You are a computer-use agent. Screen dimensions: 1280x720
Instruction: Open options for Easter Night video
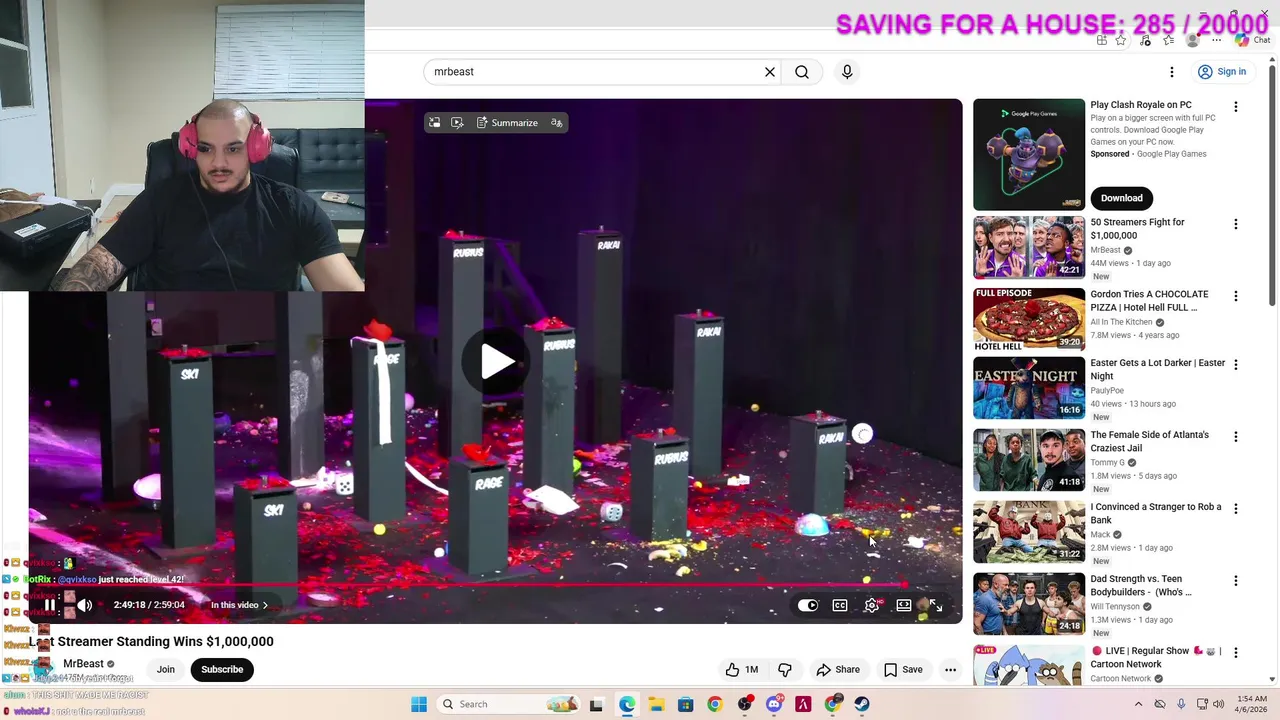(x=1236, y=365)
